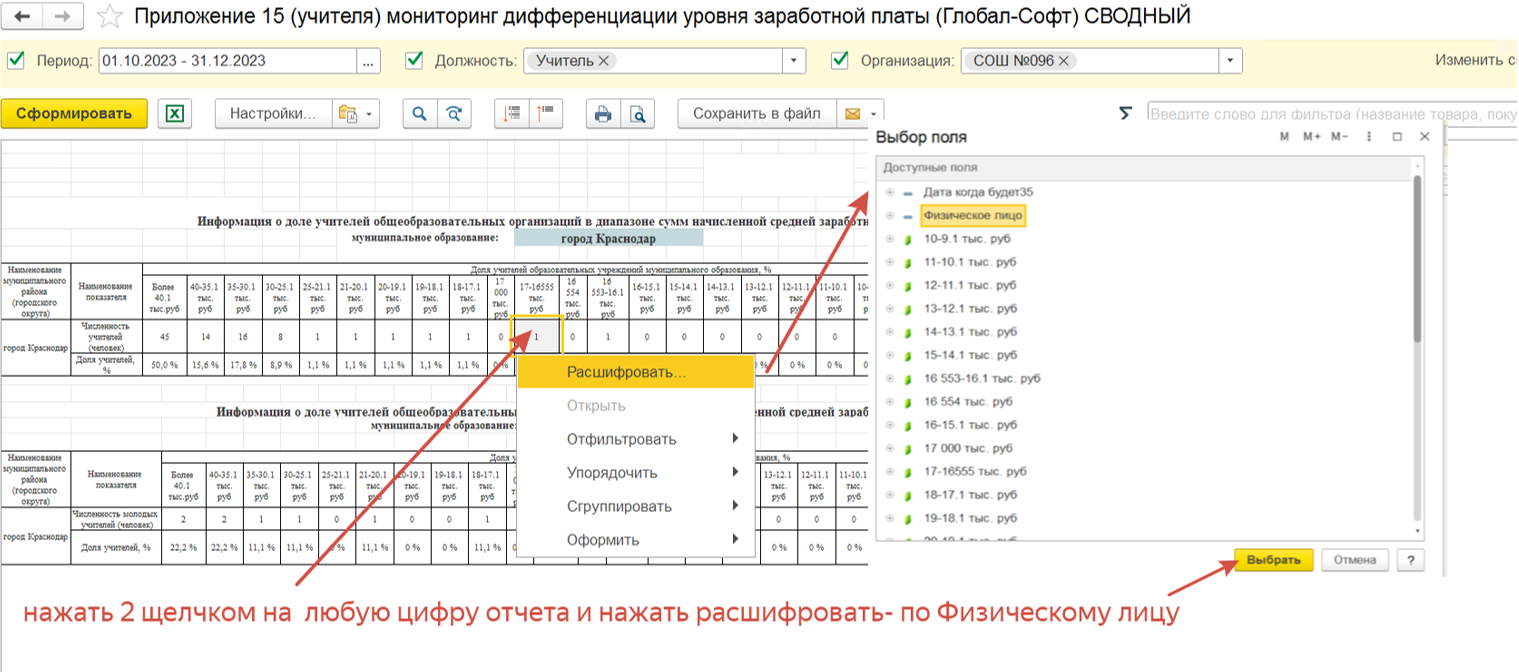
Task: Click the print preview icon
Action: pyautogui.click(x=636, y=114)
